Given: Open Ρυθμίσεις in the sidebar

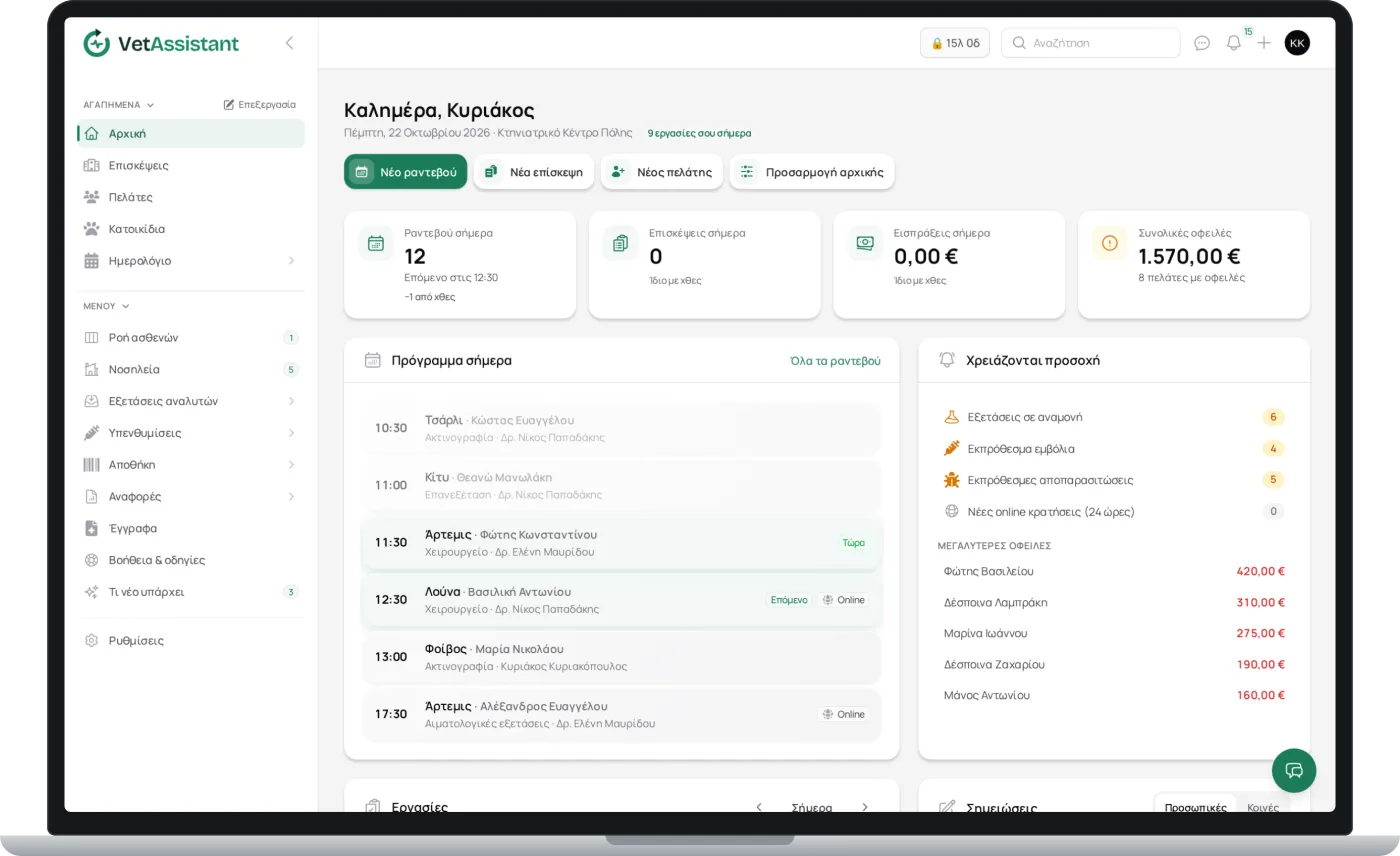Looking at the screenshot, I should pyautogui.click(x=191, y=640).
